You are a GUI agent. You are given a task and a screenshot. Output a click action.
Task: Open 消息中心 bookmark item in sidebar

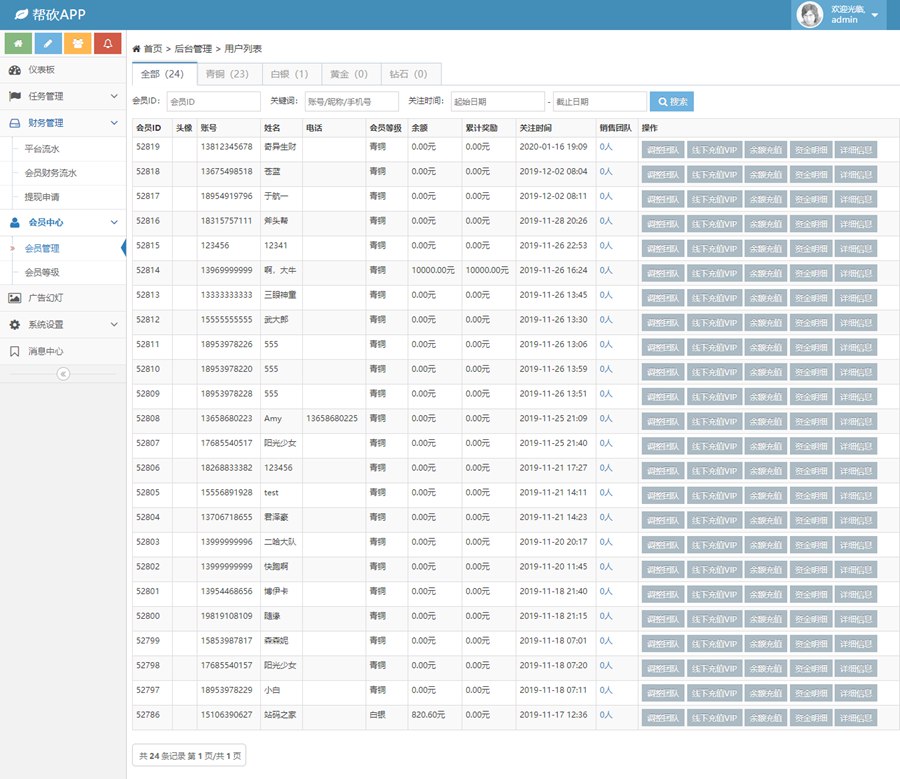(x=45, y=352)
